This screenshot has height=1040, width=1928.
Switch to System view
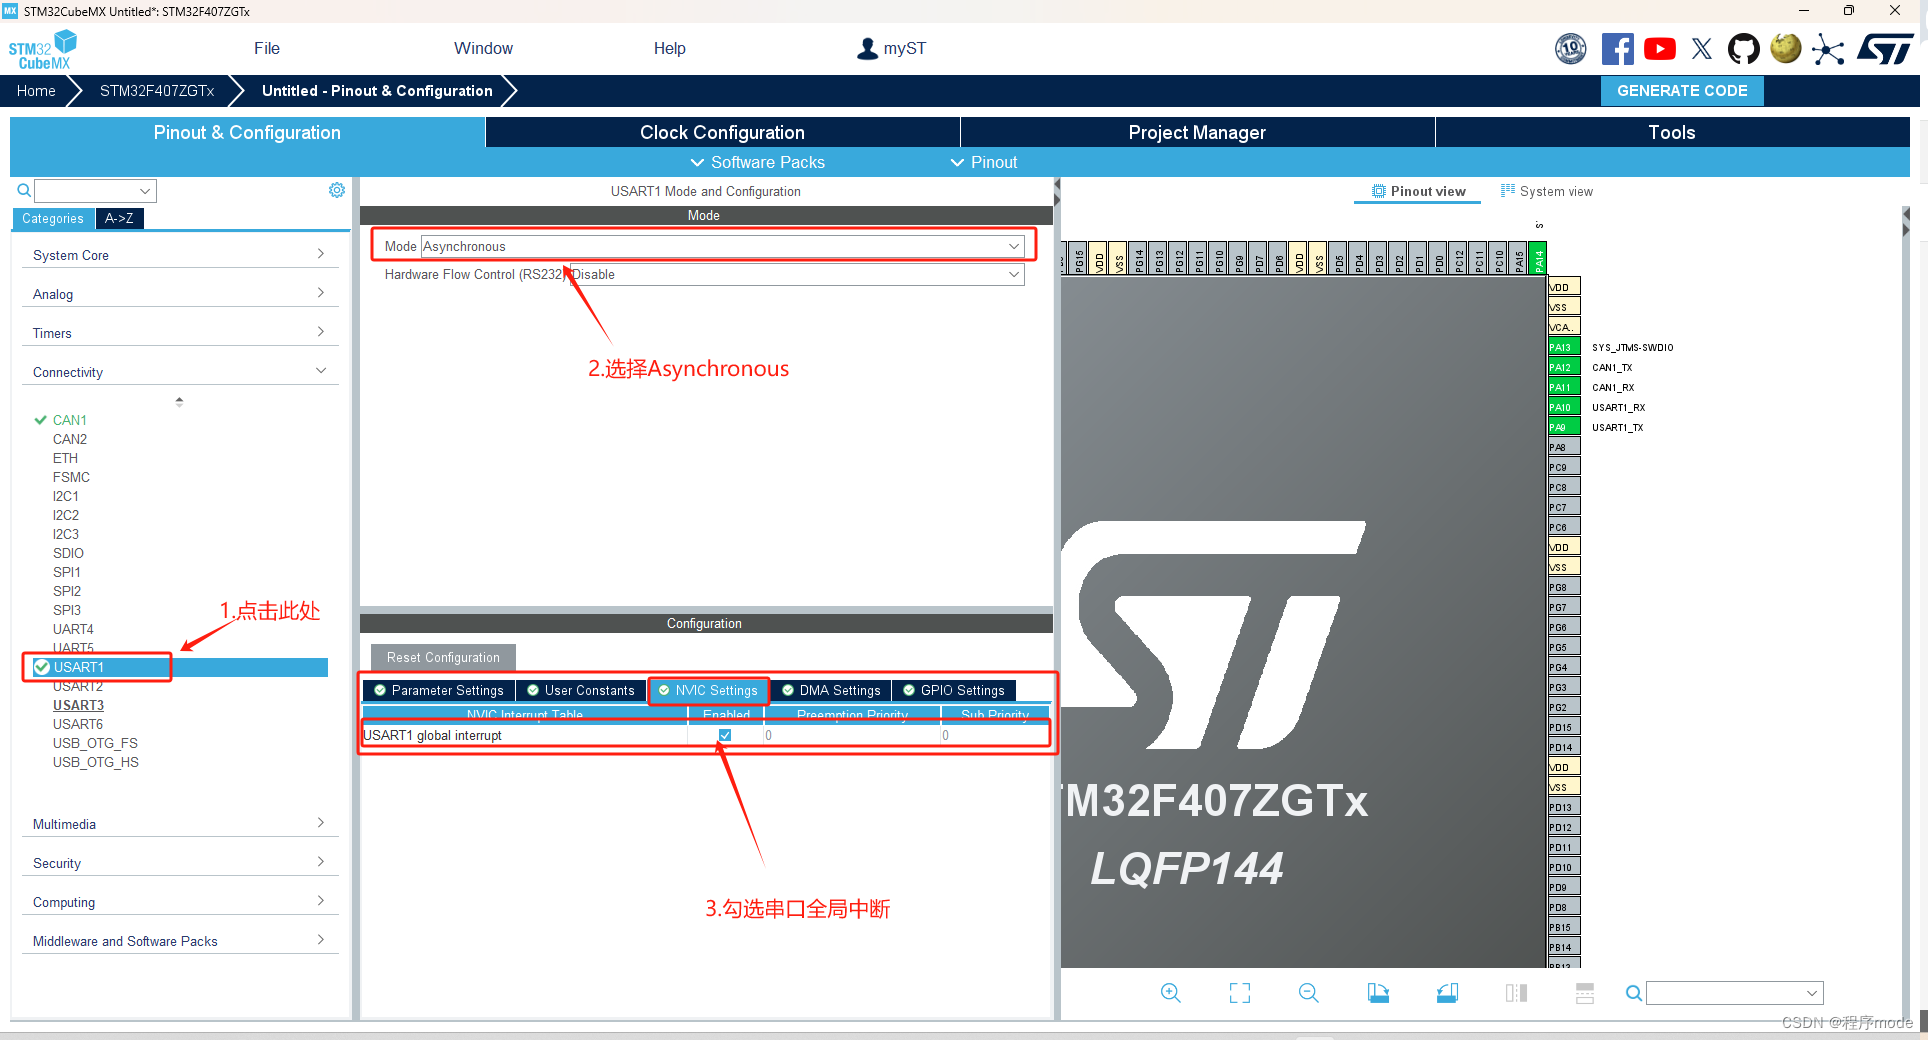coord(1547,191)
